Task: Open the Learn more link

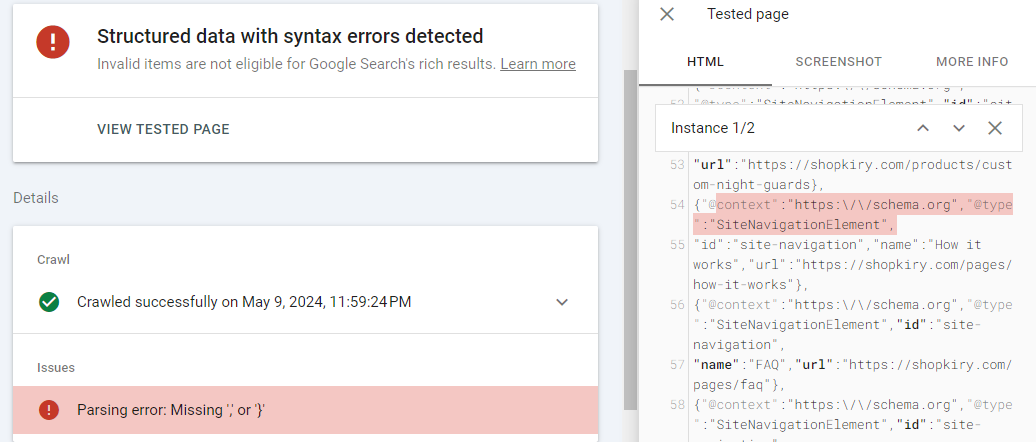Action: [x=538, y=64]
